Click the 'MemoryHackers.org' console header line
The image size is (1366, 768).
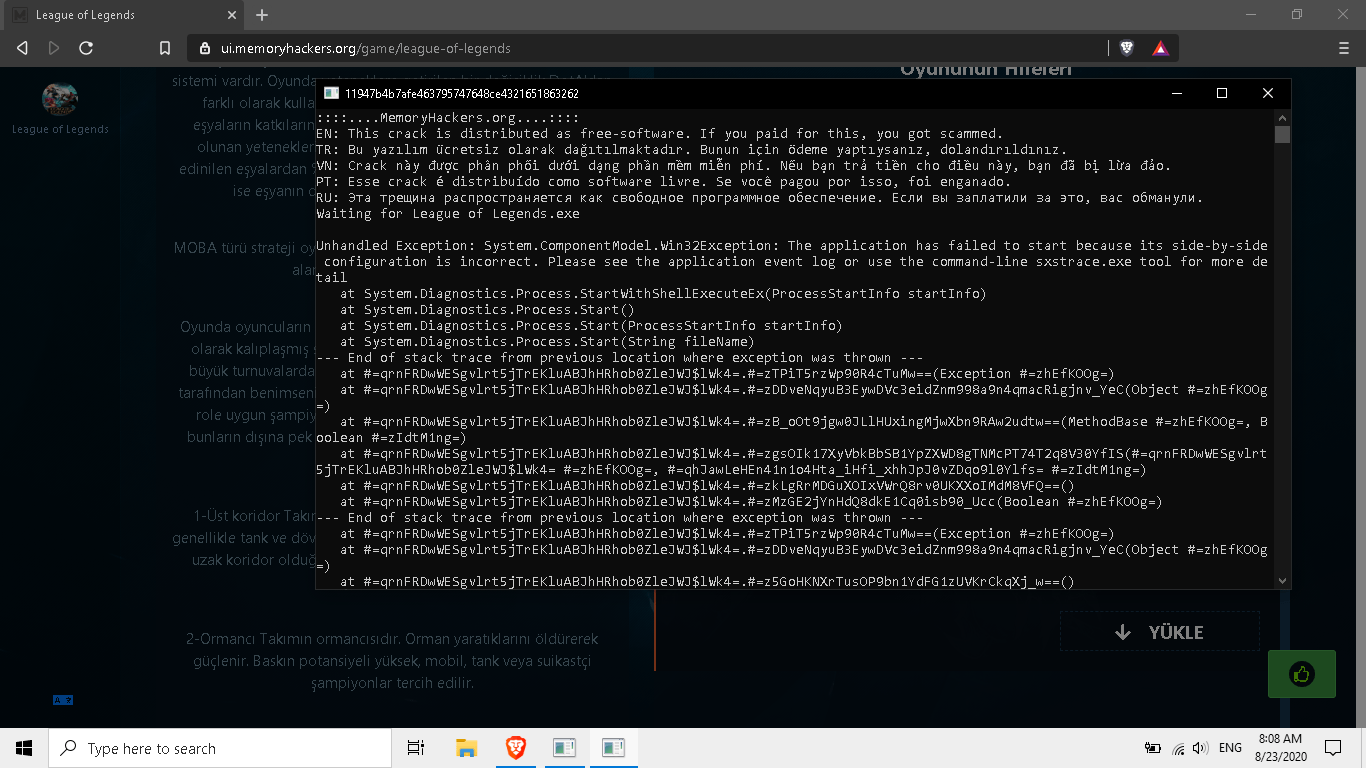448,117
